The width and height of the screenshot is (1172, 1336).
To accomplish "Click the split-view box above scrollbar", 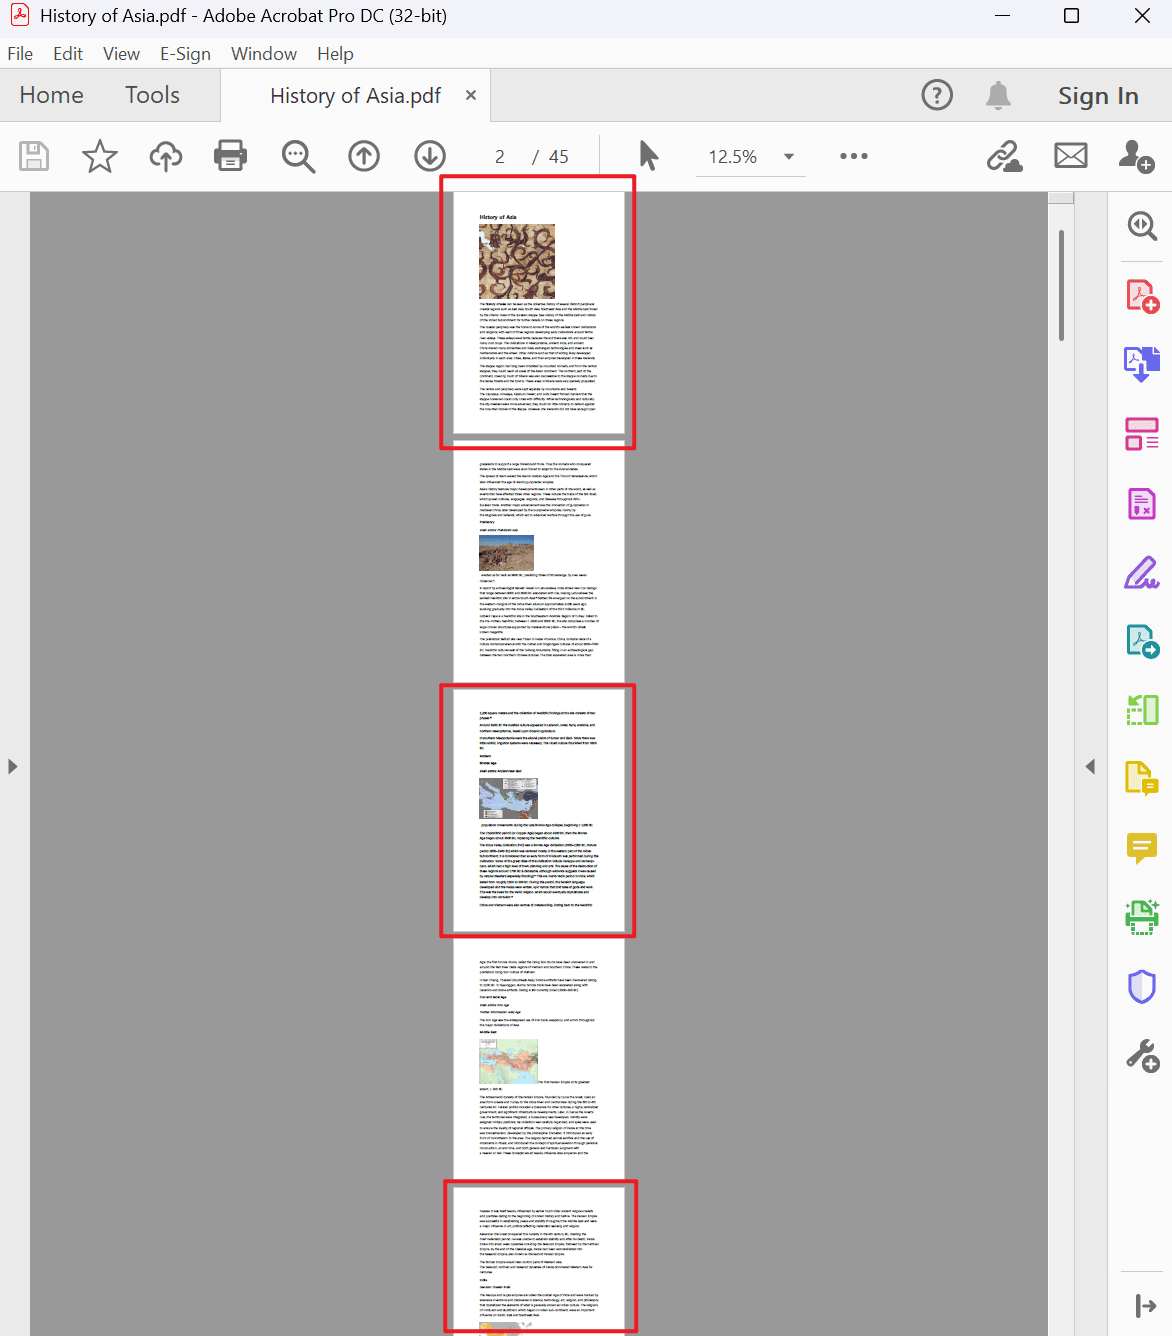I will click(1061, 198).
